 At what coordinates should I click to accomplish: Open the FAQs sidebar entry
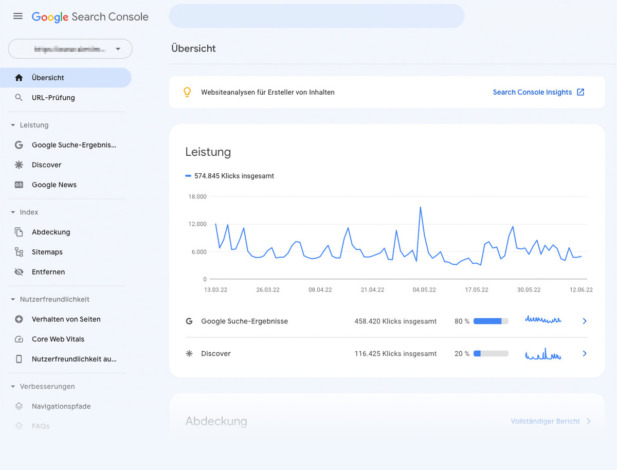41,426
